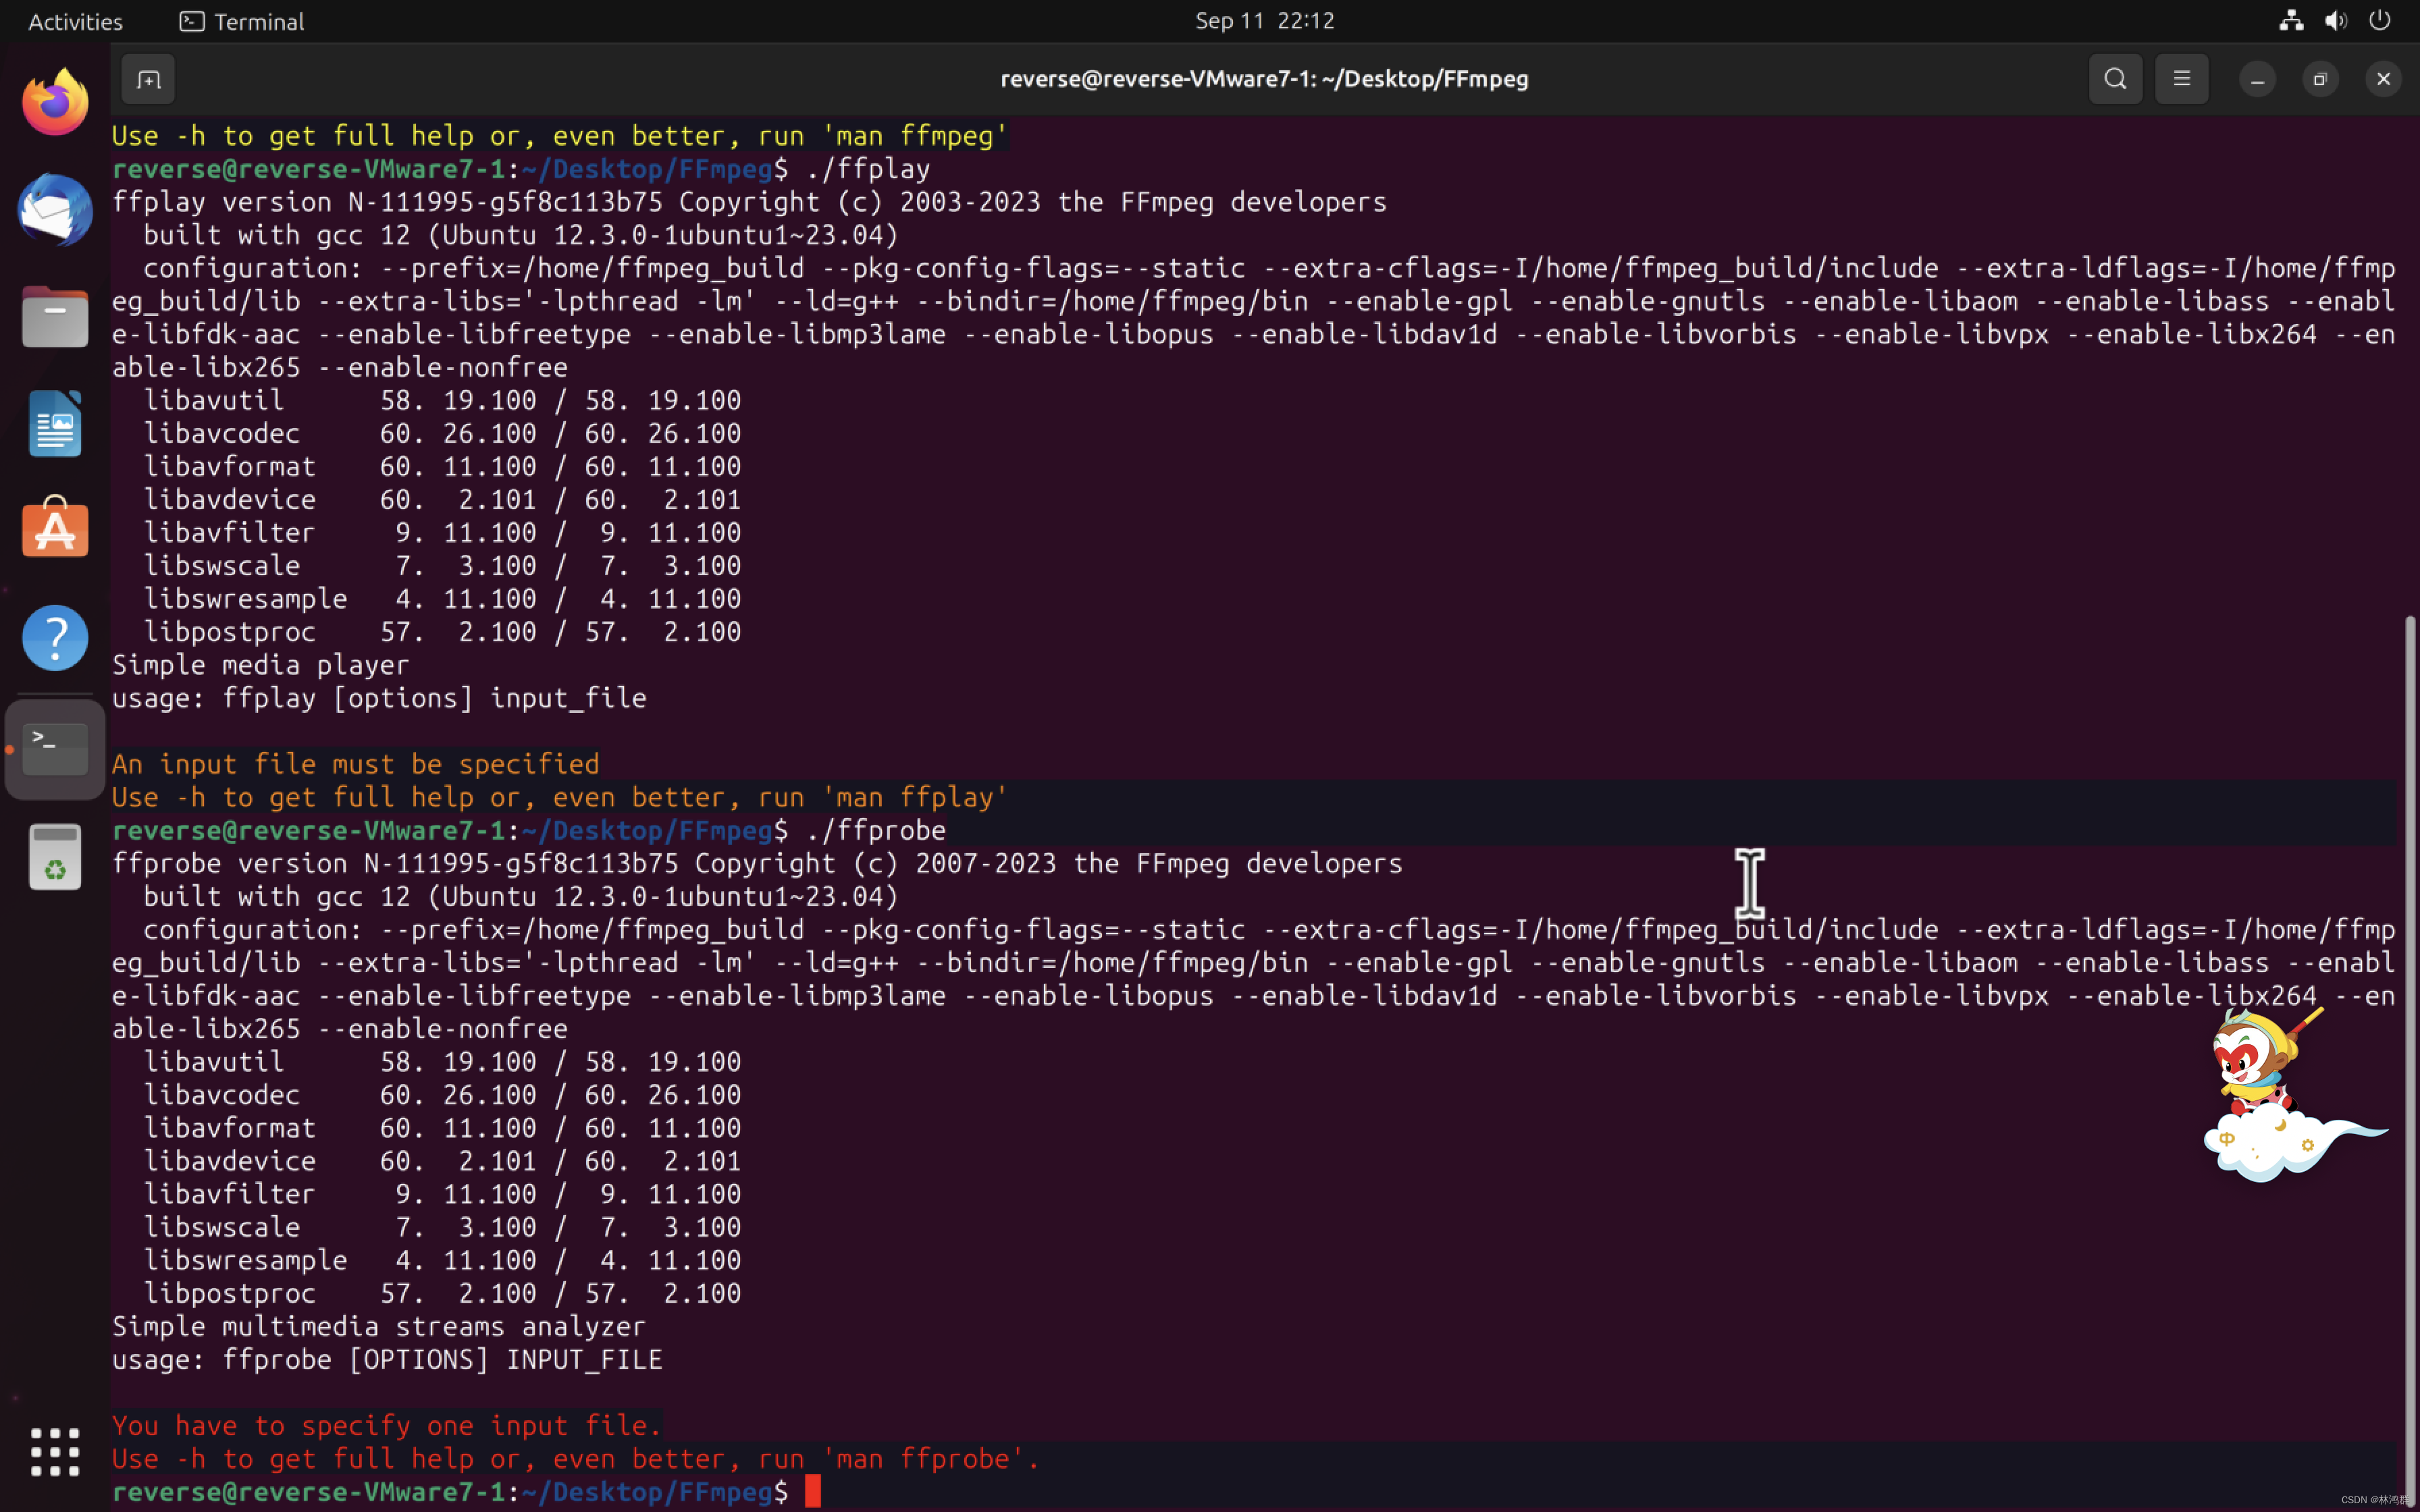This screenshot has height=1512, width=2420.
Task: Open the network status icon
Action: pyautogui.click(x=2291, y=21)
